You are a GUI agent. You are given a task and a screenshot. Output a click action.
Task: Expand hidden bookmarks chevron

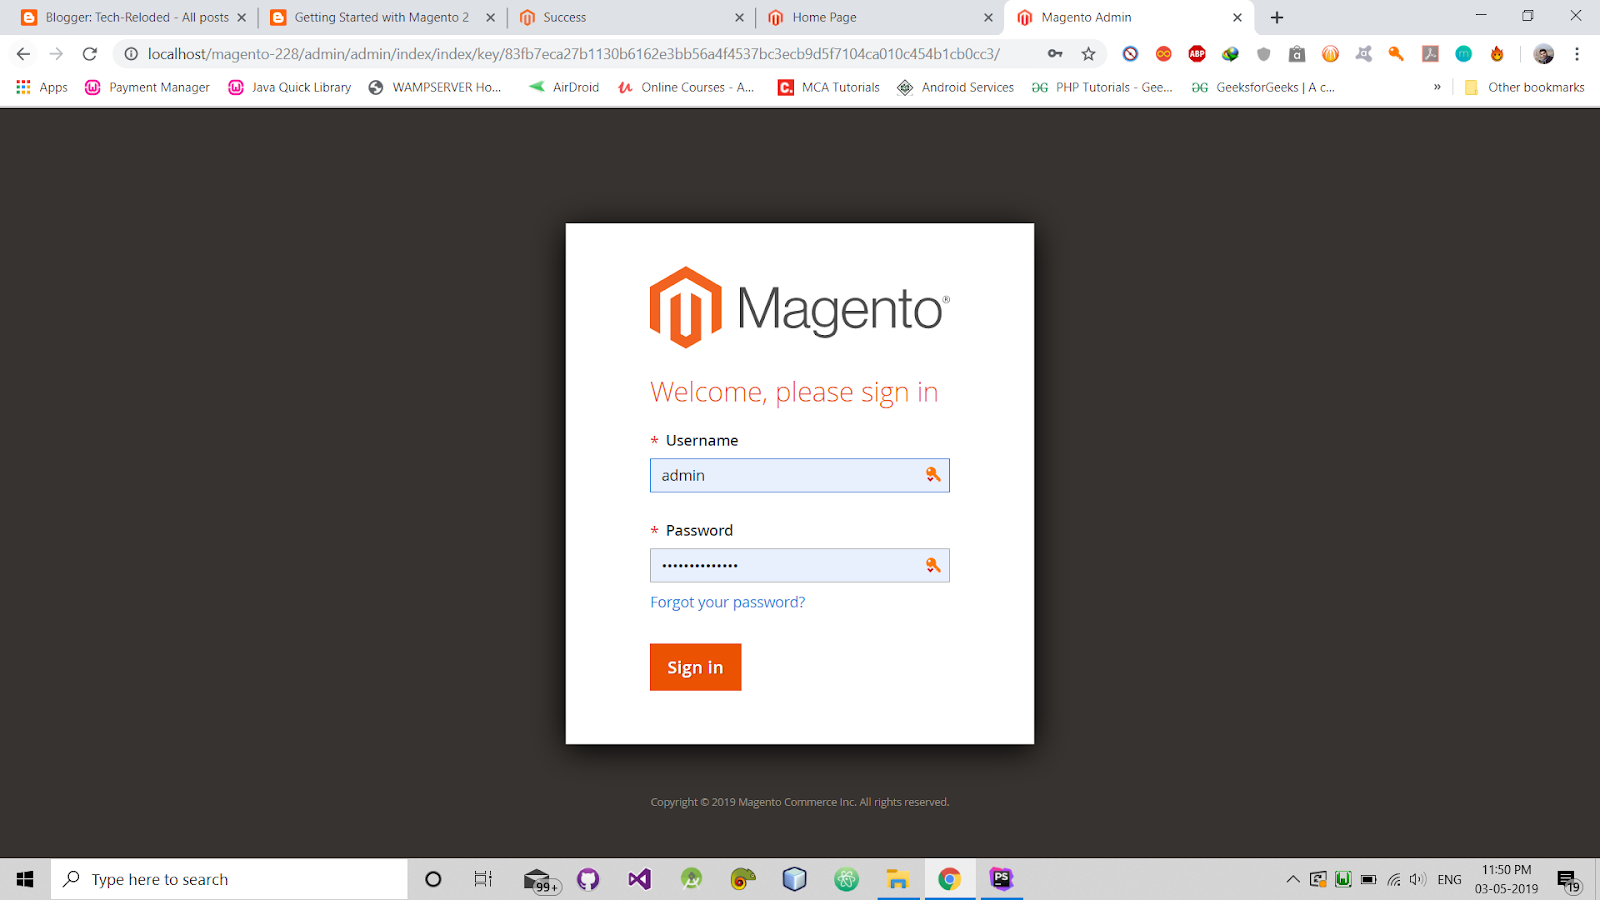pos(1437,87)
